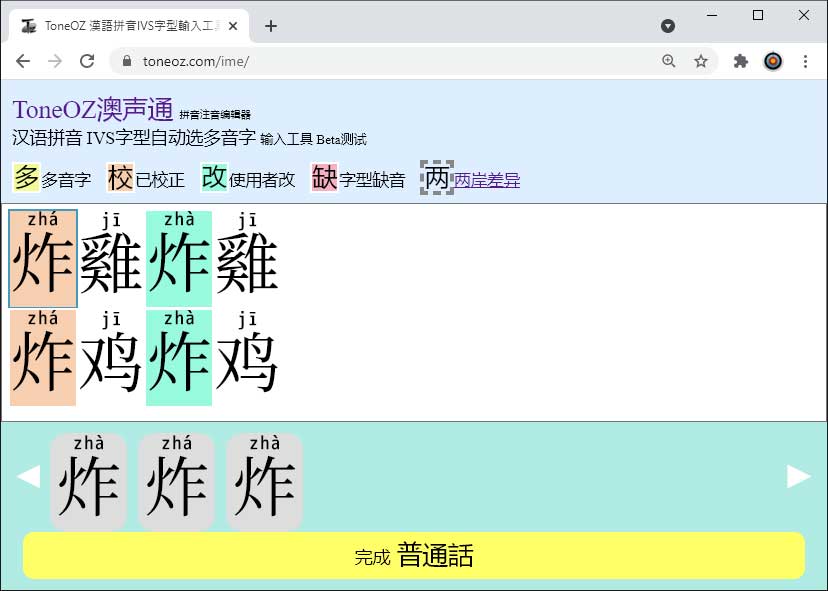
Task: Open a new browser tab
Action: point(271,26)
